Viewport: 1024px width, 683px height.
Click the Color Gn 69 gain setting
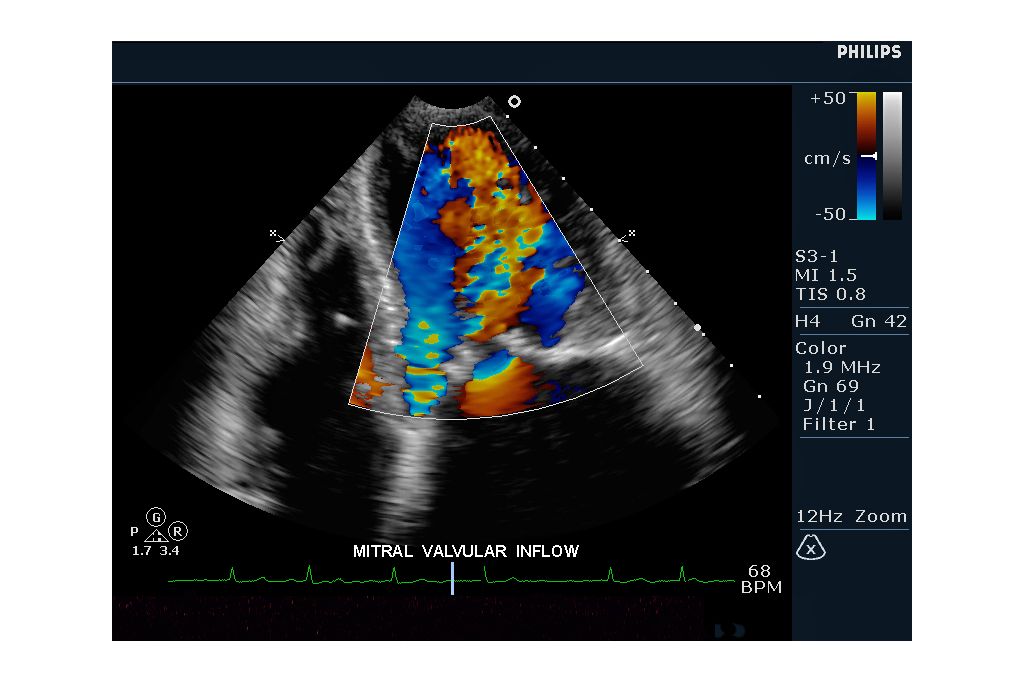[830, 386]
